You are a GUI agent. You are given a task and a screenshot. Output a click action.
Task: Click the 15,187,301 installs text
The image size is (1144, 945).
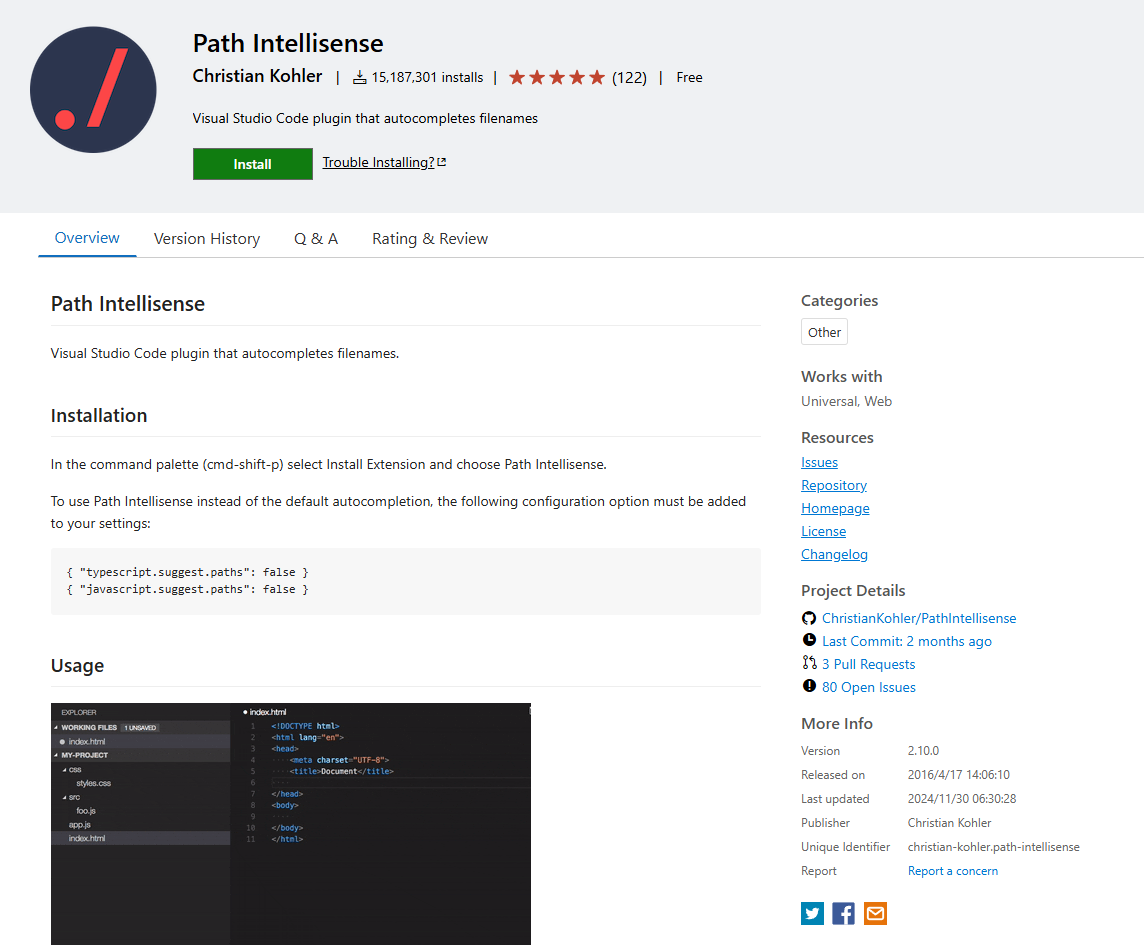pos(427,77)
